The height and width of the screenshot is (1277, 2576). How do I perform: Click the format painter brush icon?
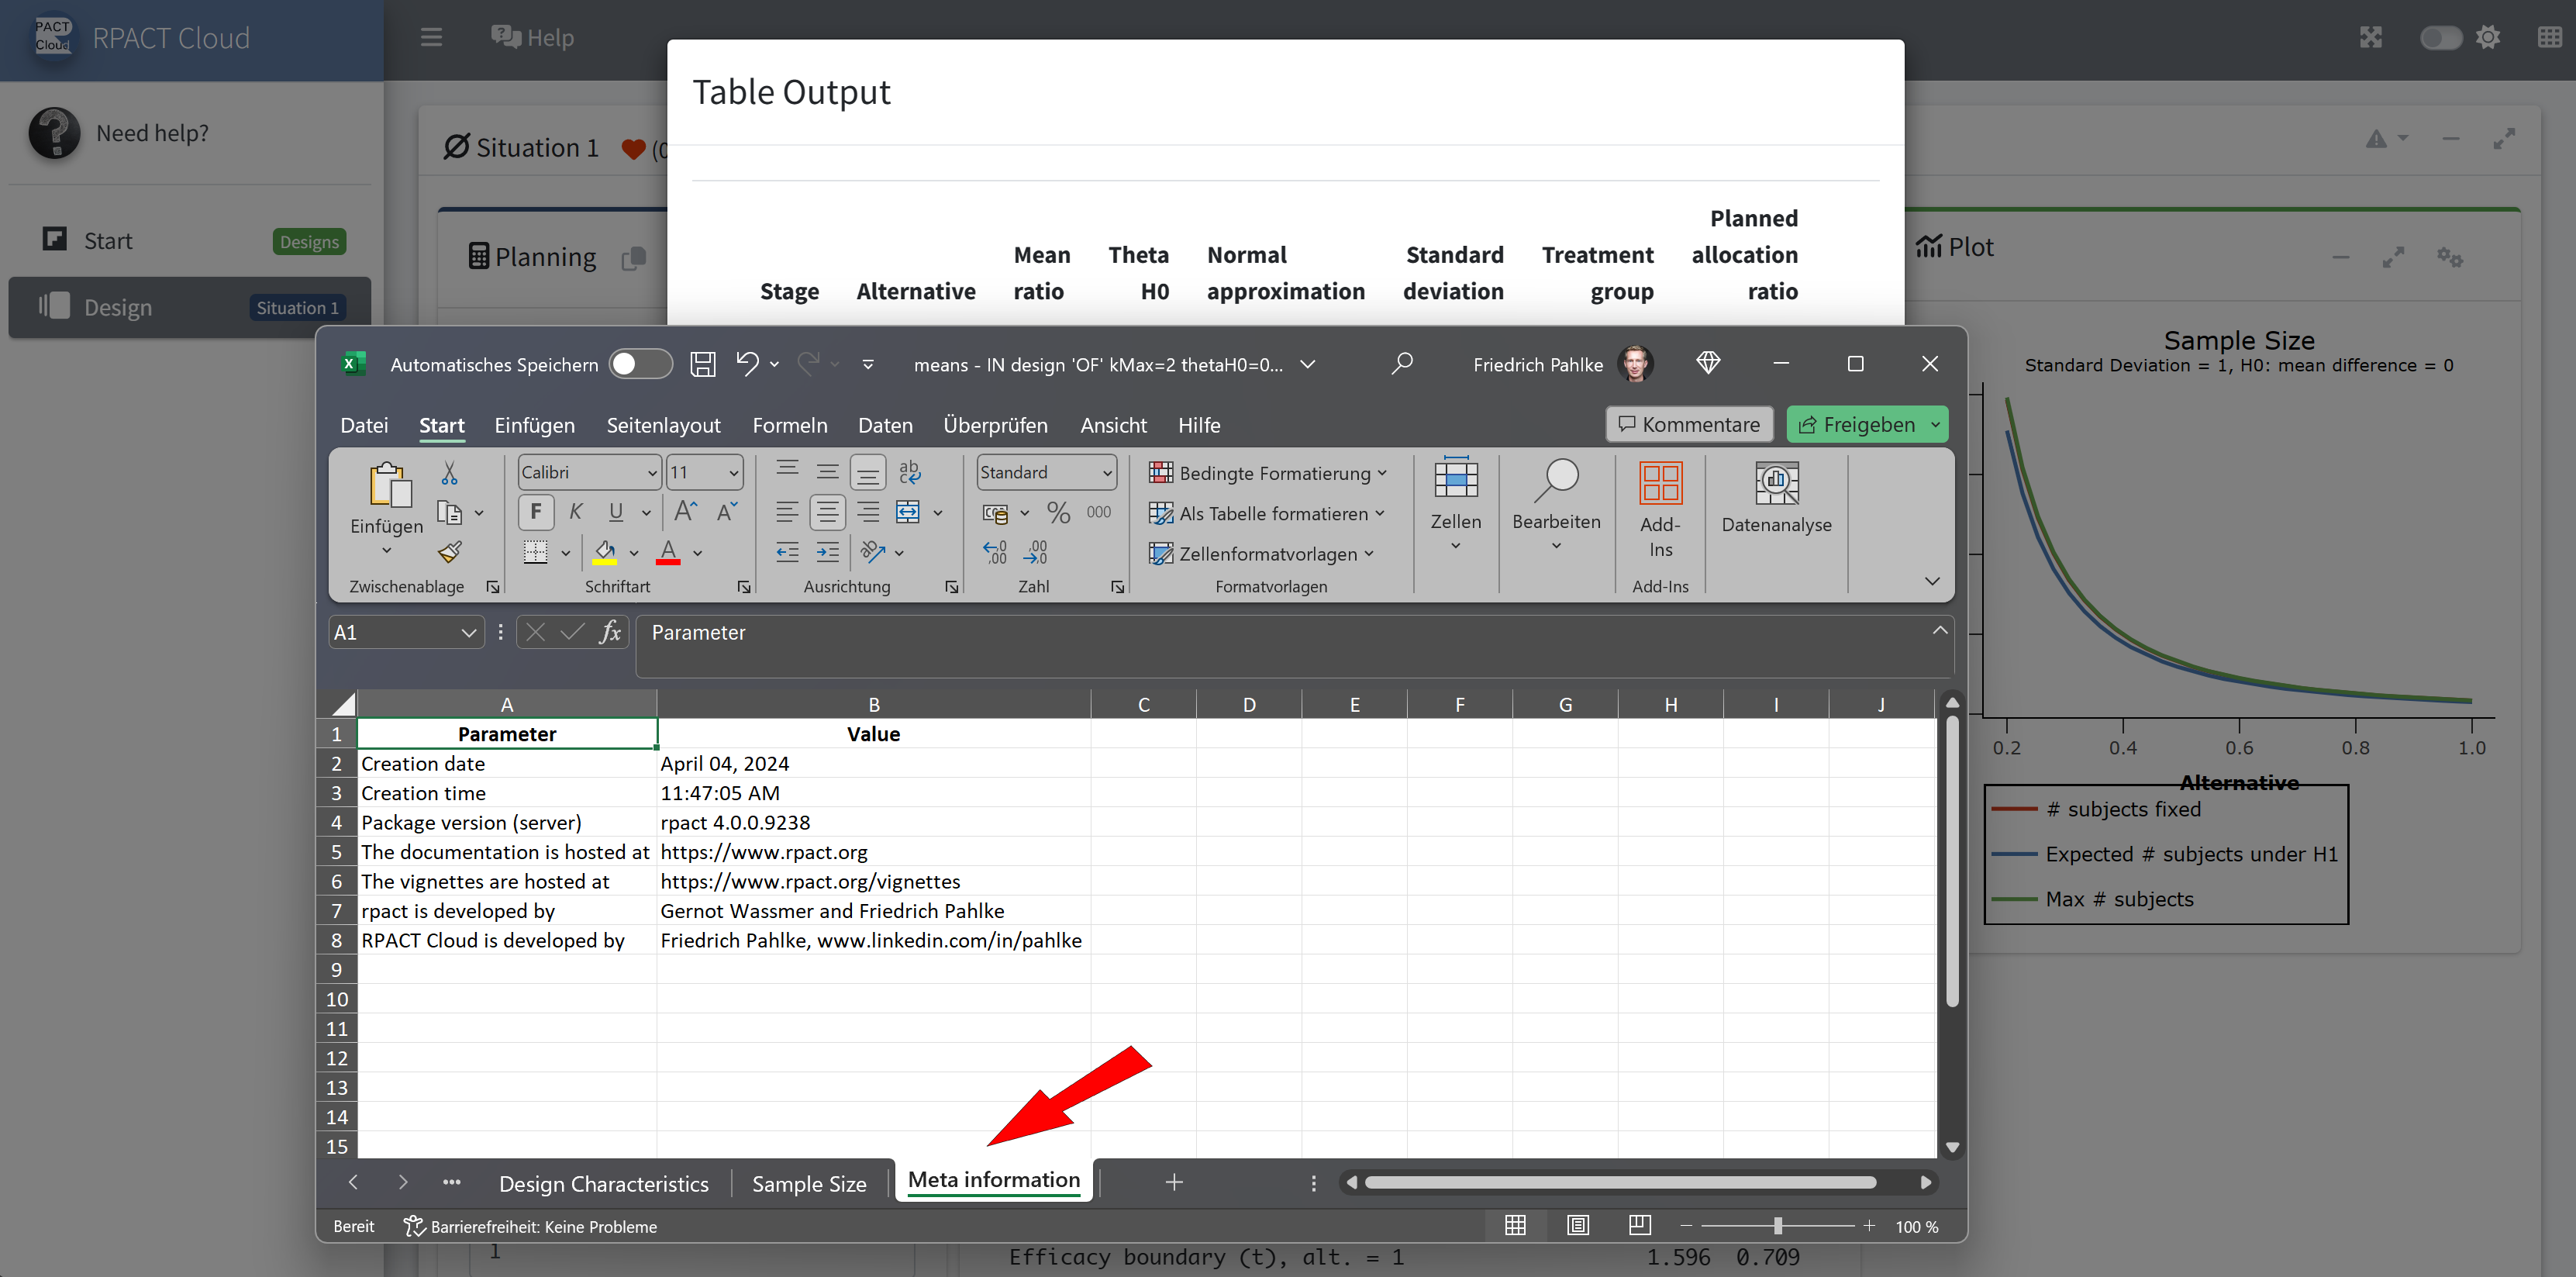click(450, 551)
